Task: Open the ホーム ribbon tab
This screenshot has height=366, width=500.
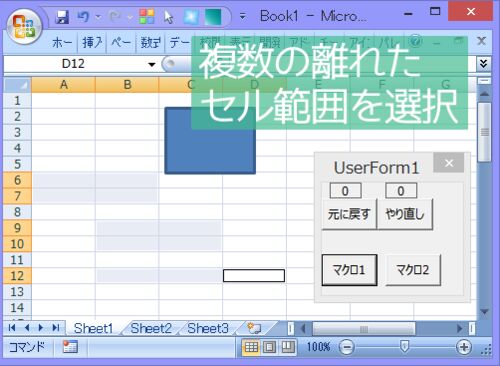Action: click(x=62, y=43)
